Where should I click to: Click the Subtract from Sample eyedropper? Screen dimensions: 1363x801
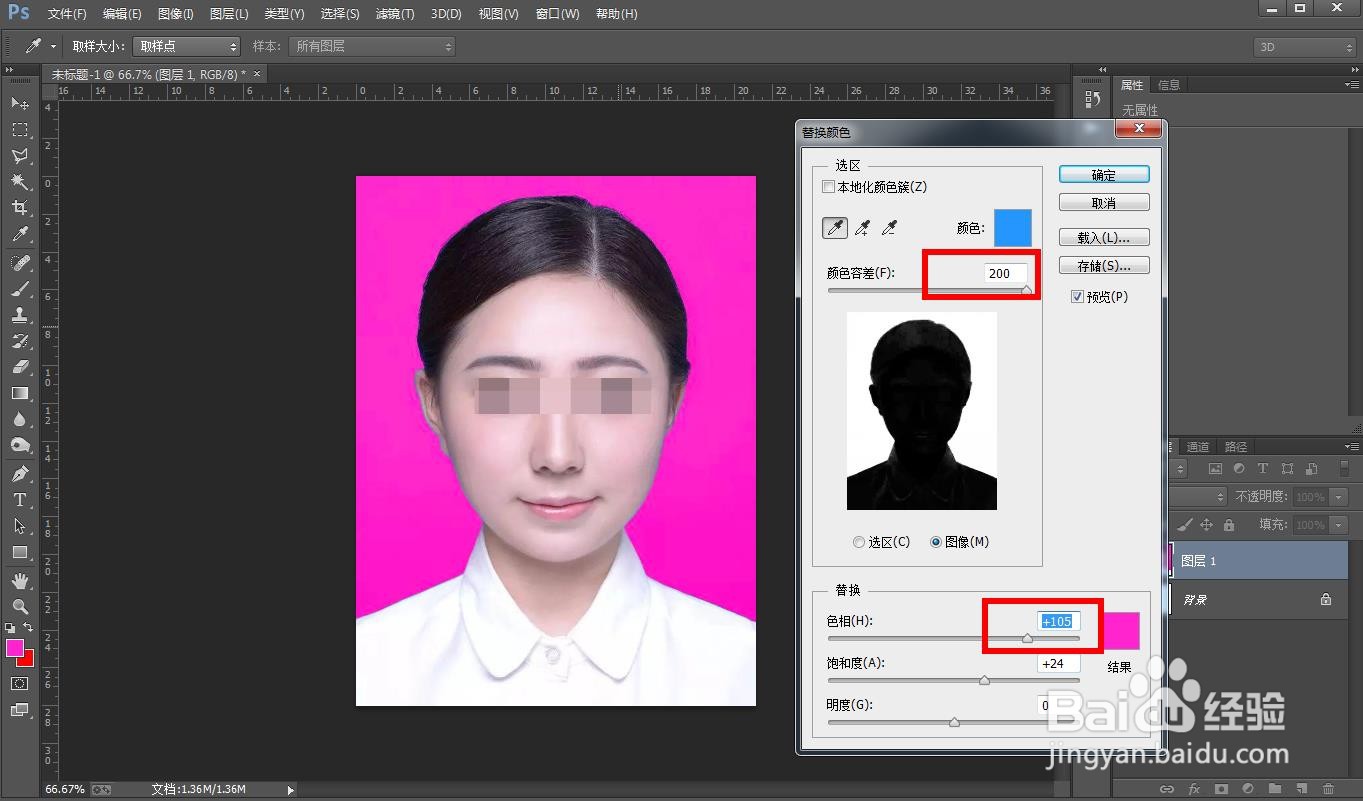point(888,229)
